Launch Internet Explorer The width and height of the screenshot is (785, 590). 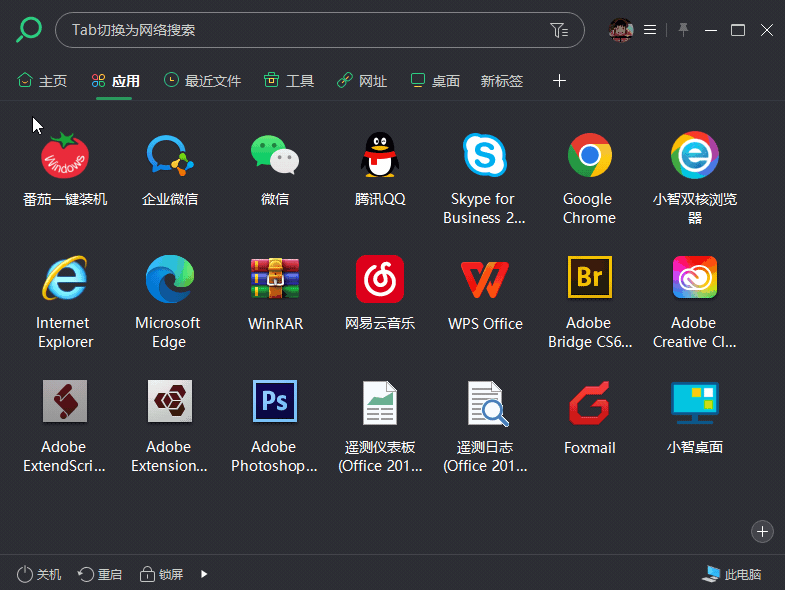tap(65, 278)
